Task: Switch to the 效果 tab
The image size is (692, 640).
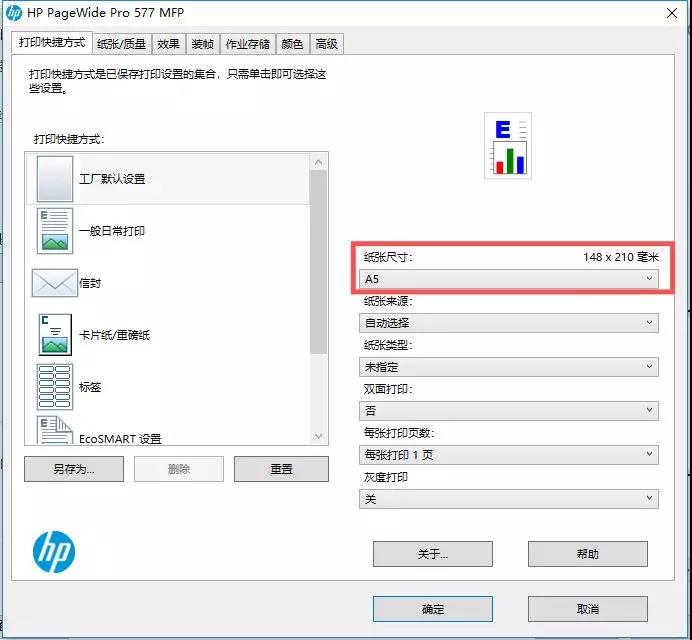Action: [169, 44]
